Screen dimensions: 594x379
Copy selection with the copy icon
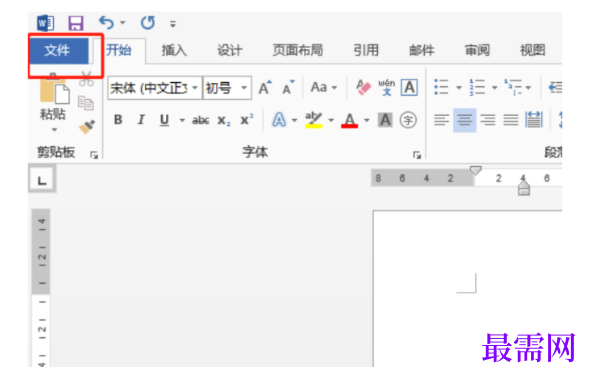click(x=86, y=103)
